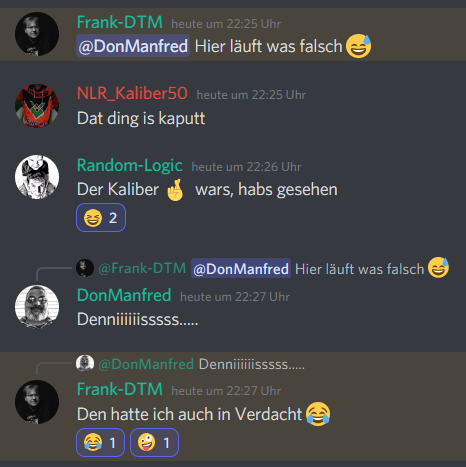Toggle the zany face reaction
The width and height of the screenshot is (466, 467).
click(x=154, y=442)
